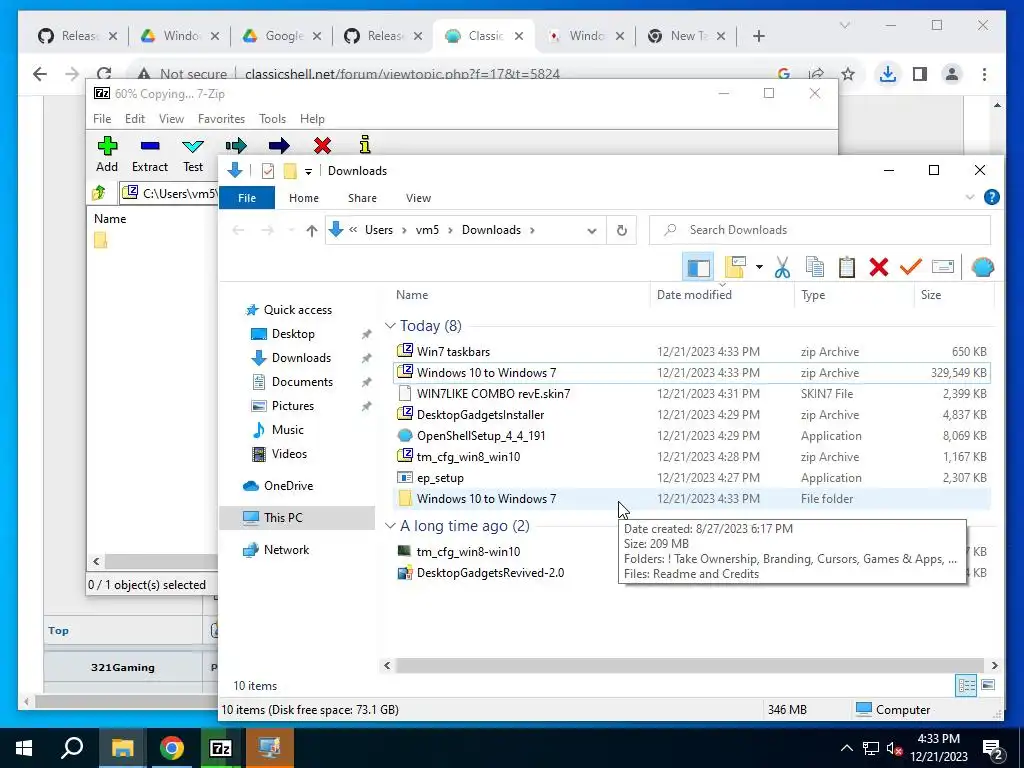Open the View ribbon tab in Explorer
The height and width of the screenshot is (768, 1024).
pyautogui.click(x=418, y=198)
